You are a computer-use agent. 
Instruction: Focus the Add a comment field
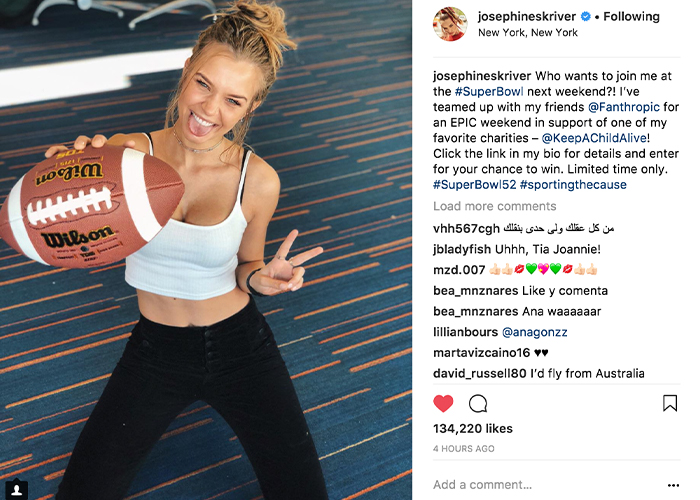click(545, 485)
